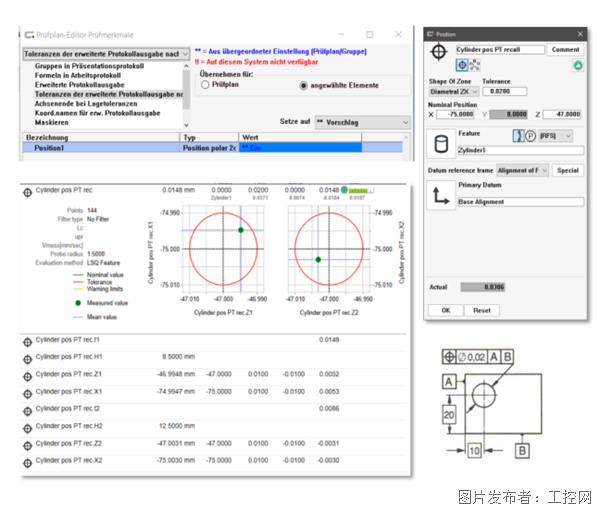Open the Setze auf Vorschlag dropdown
Screen dimensions: 600x512
tap(361, 122)
